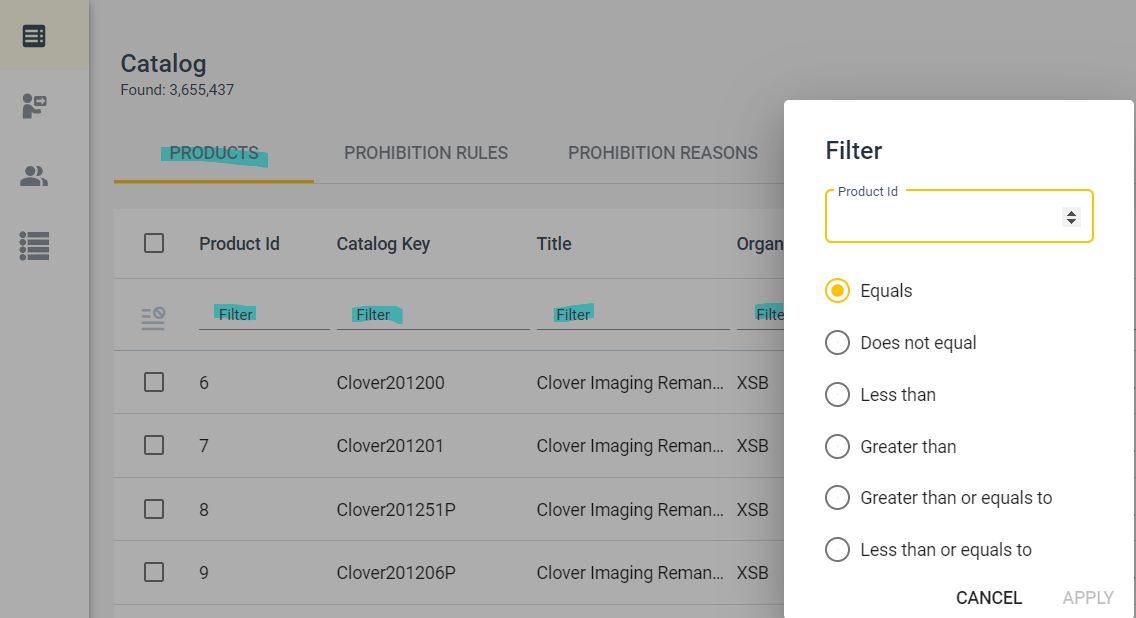Viewport: 1136px width, 618px height.
Task: Select the checkbox beside Clover201201
Action: (x=153, y=446)
